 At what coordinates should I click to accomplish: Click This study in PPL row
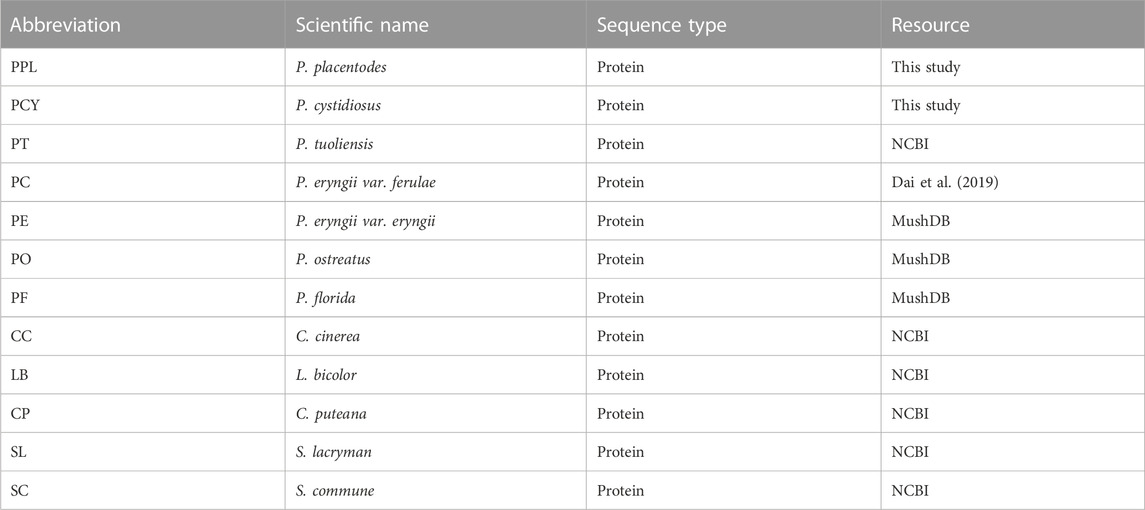click(925, 67)
